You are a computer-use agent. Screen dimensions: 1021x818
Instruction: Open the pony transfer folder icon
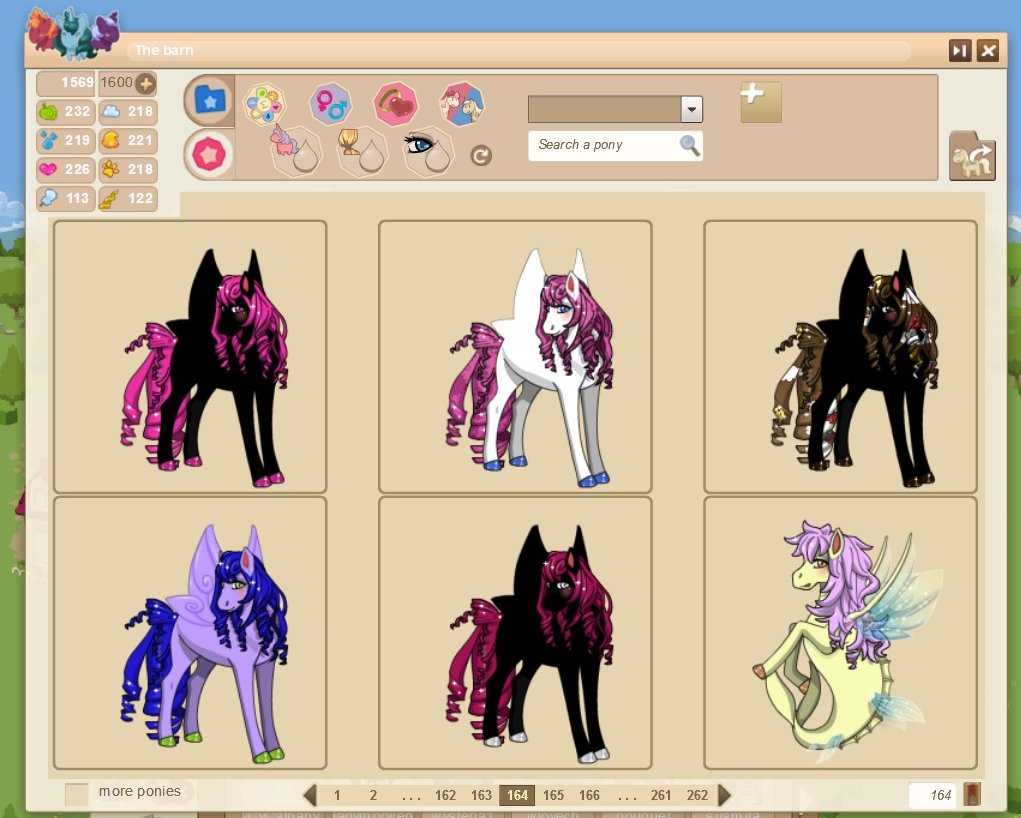972,156
